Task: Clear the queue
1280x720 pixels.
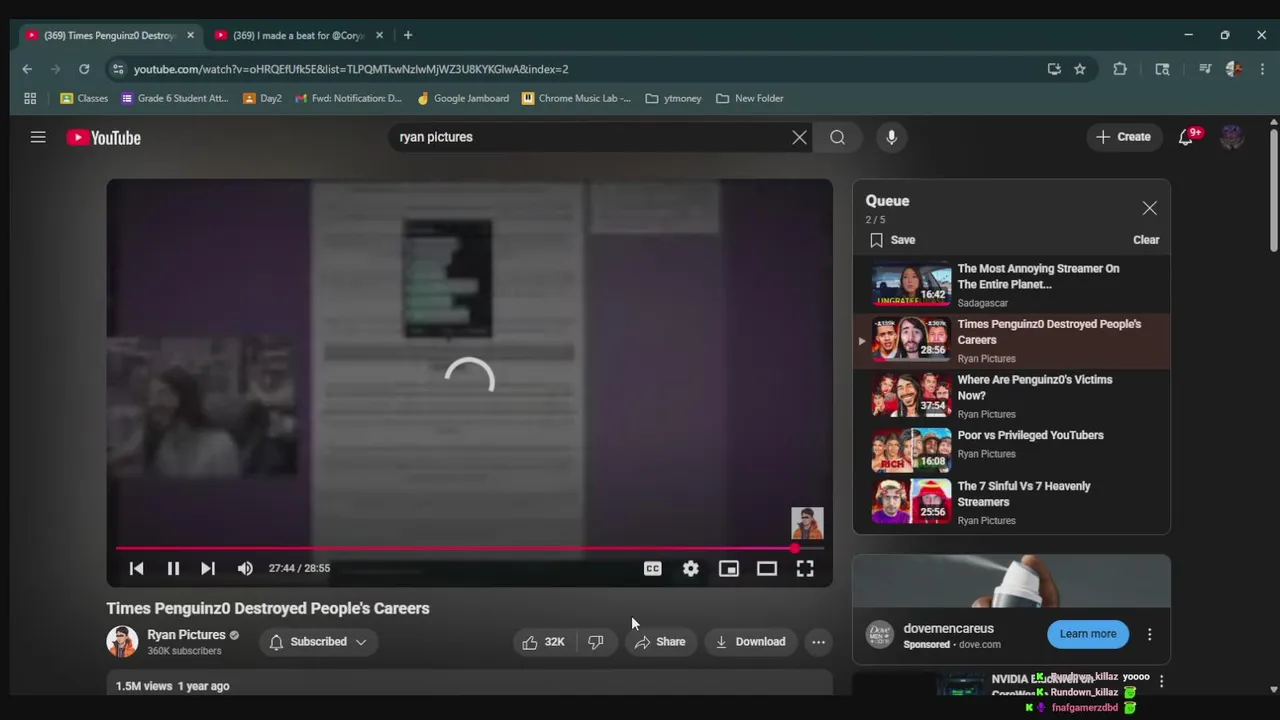Action: pyautogui.click(x=1146, y=240)
